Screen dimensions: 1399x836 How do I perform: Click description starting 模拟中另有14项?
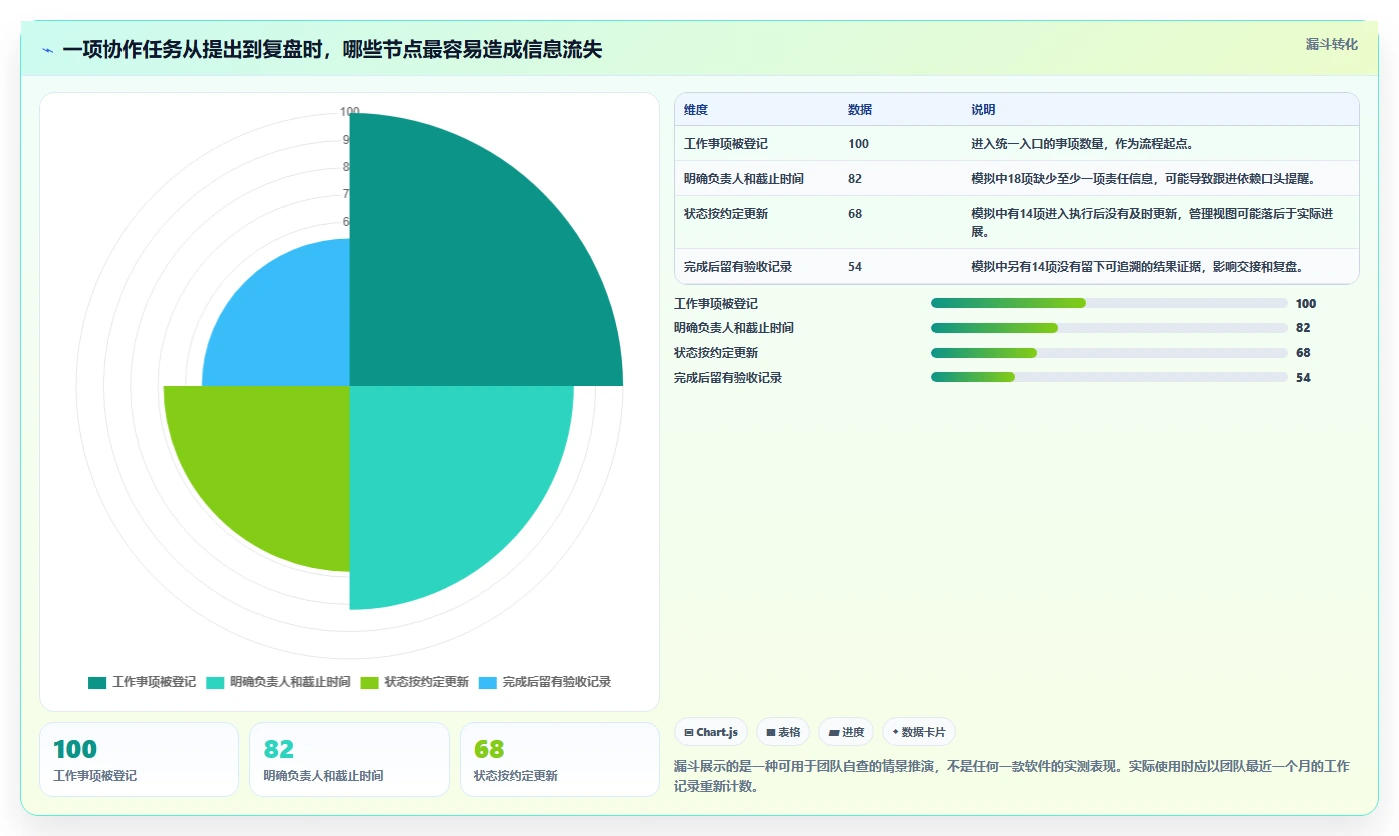pos(1137,267)
